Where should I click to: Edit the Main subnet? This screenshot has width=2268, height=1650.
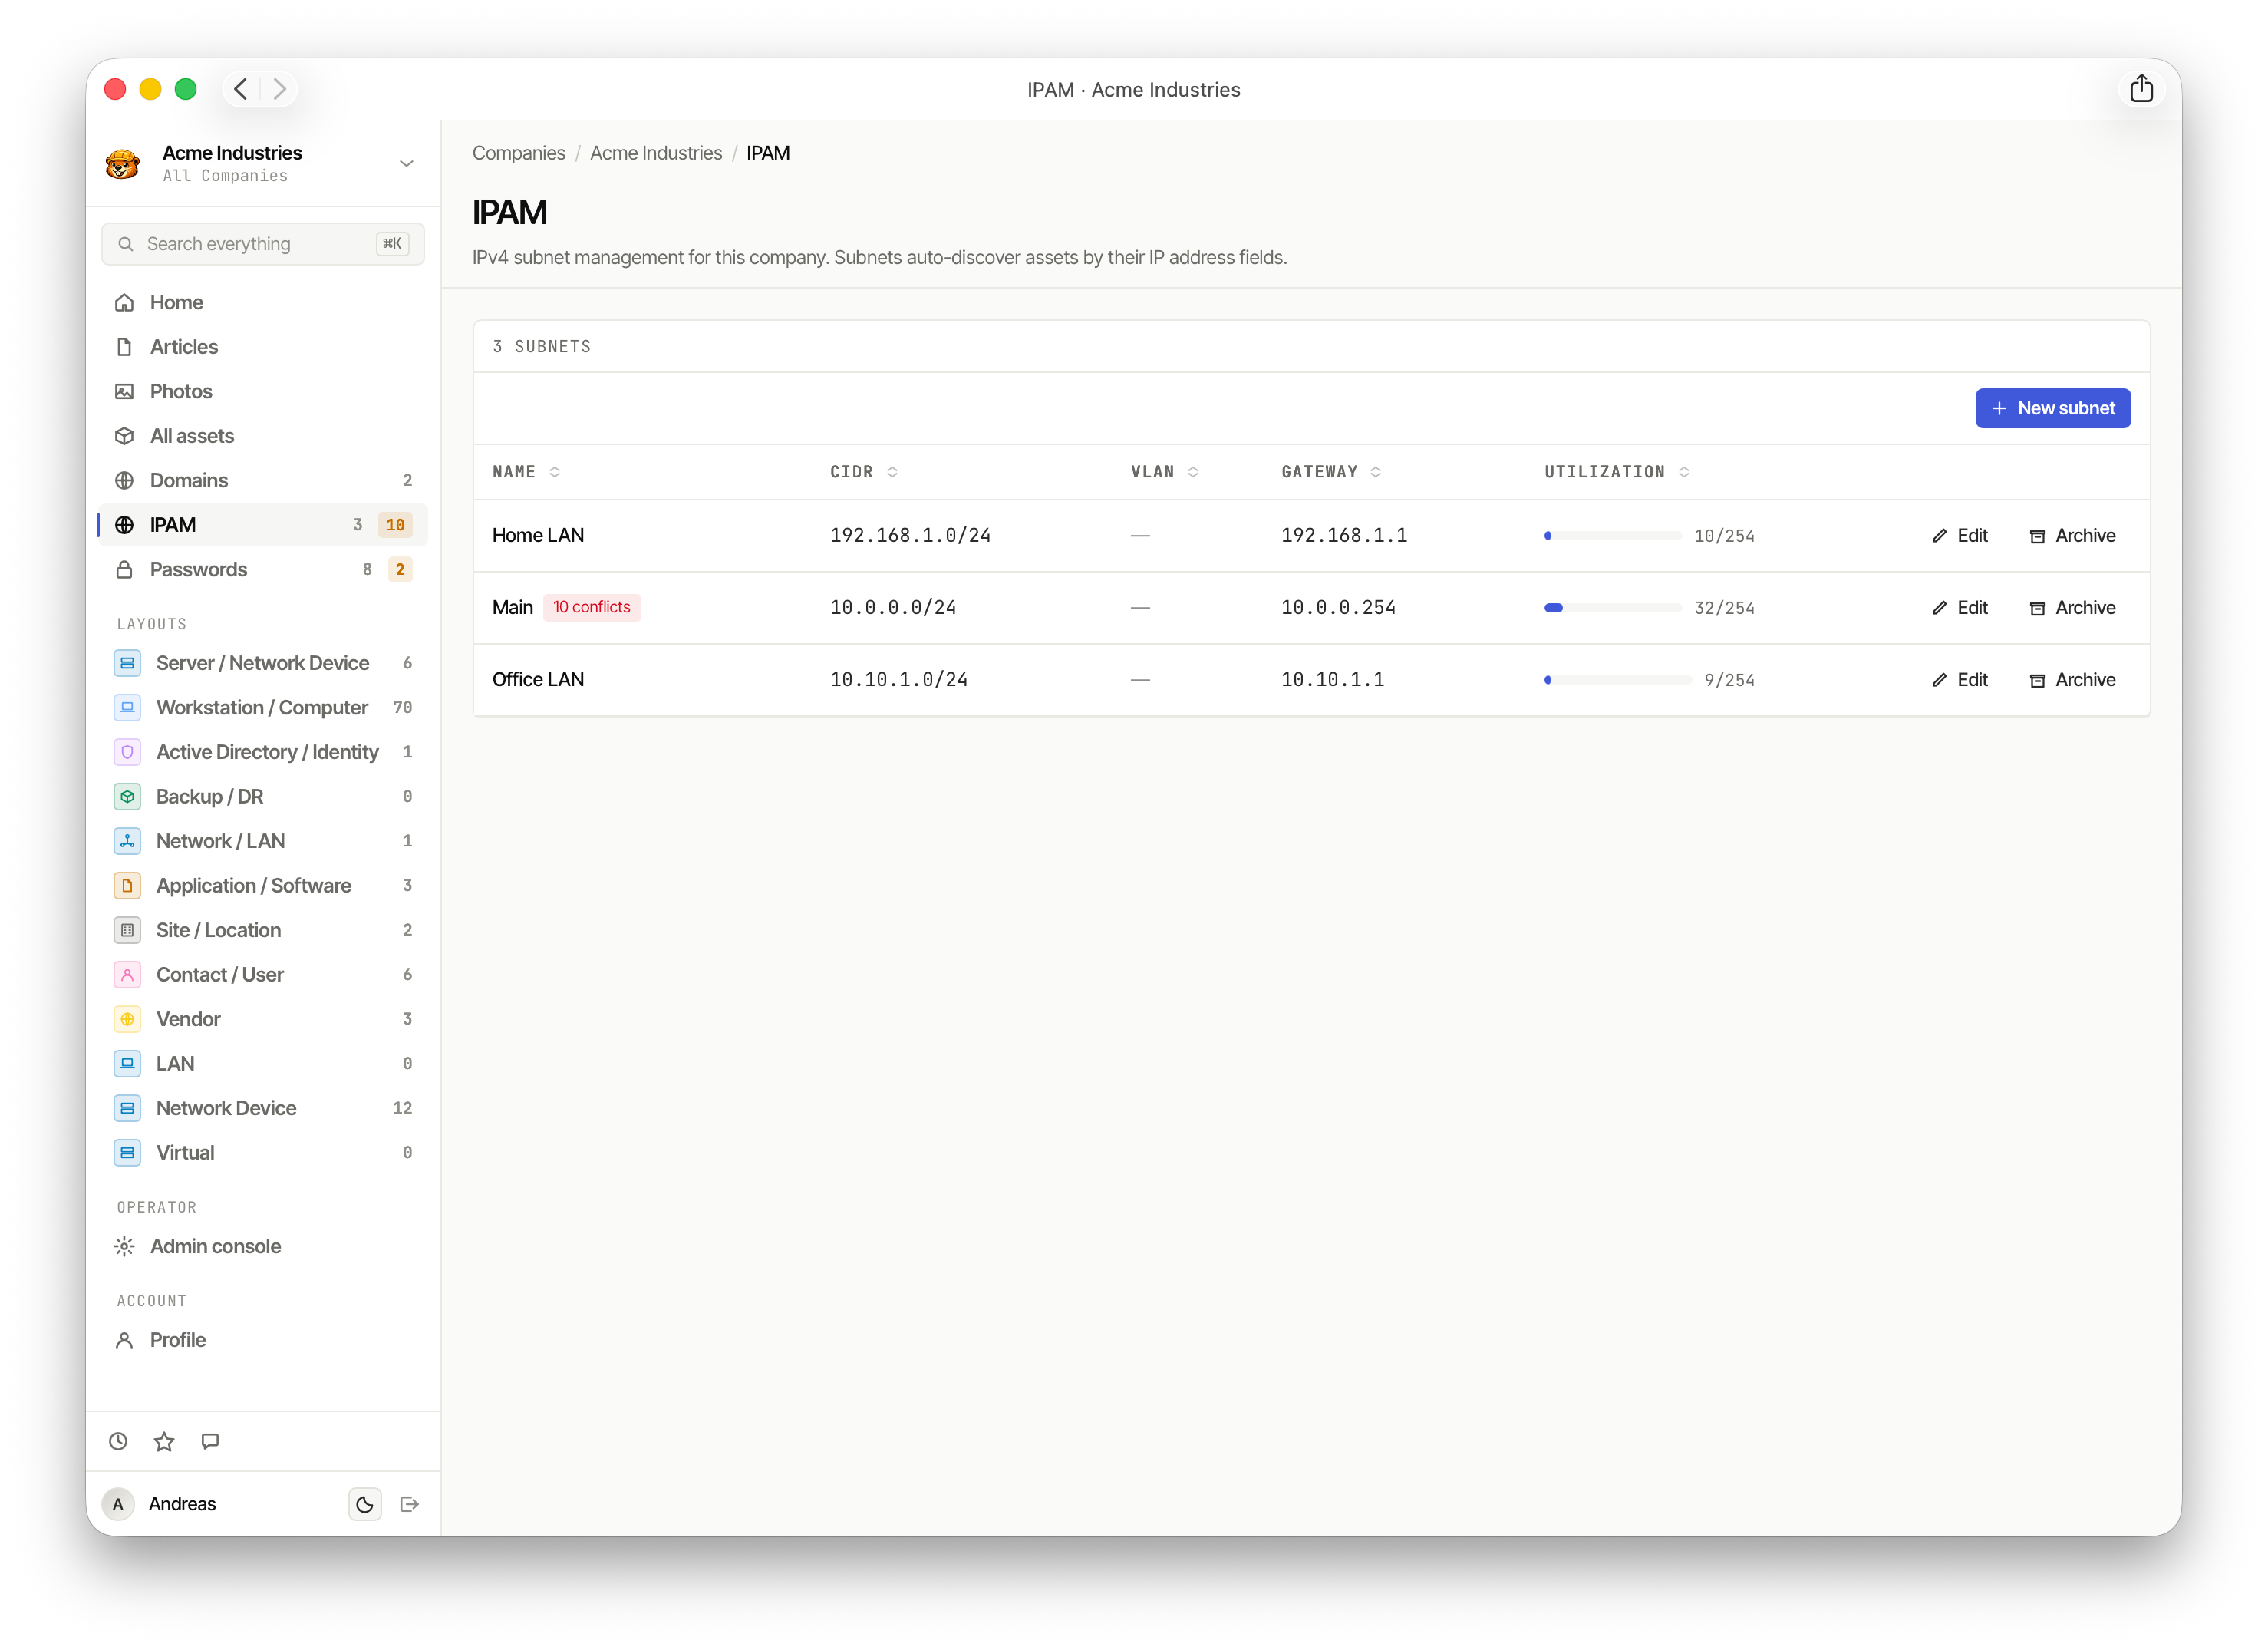(1959, 608)
